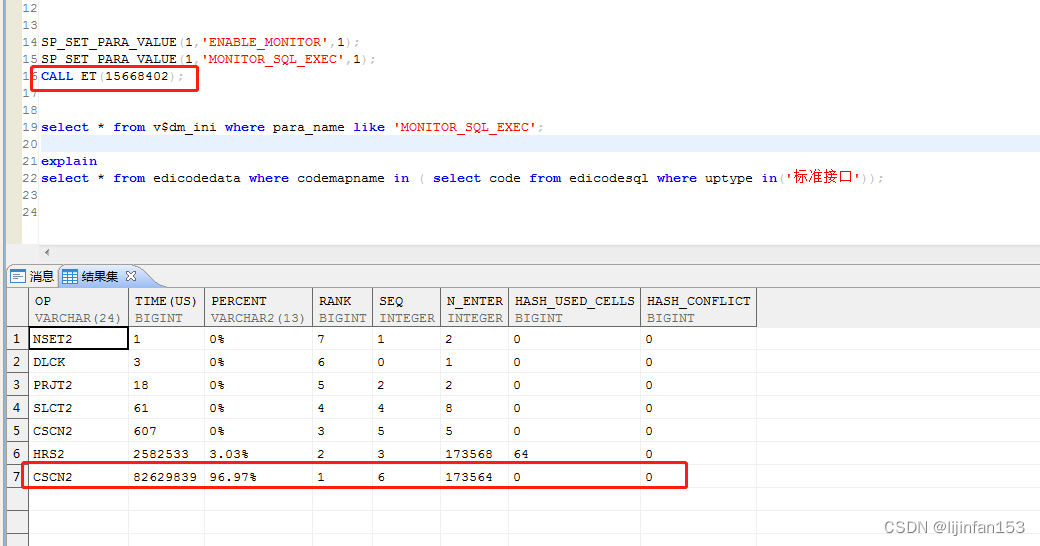Select the NSET2 cell in row 1

(x=78, y=339)
